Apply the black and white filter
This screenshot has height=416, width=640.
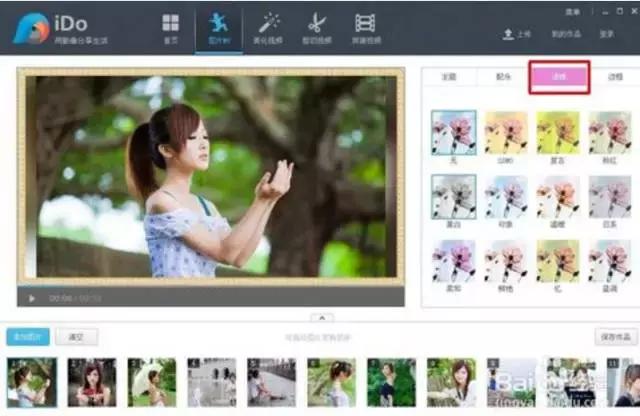453,197
